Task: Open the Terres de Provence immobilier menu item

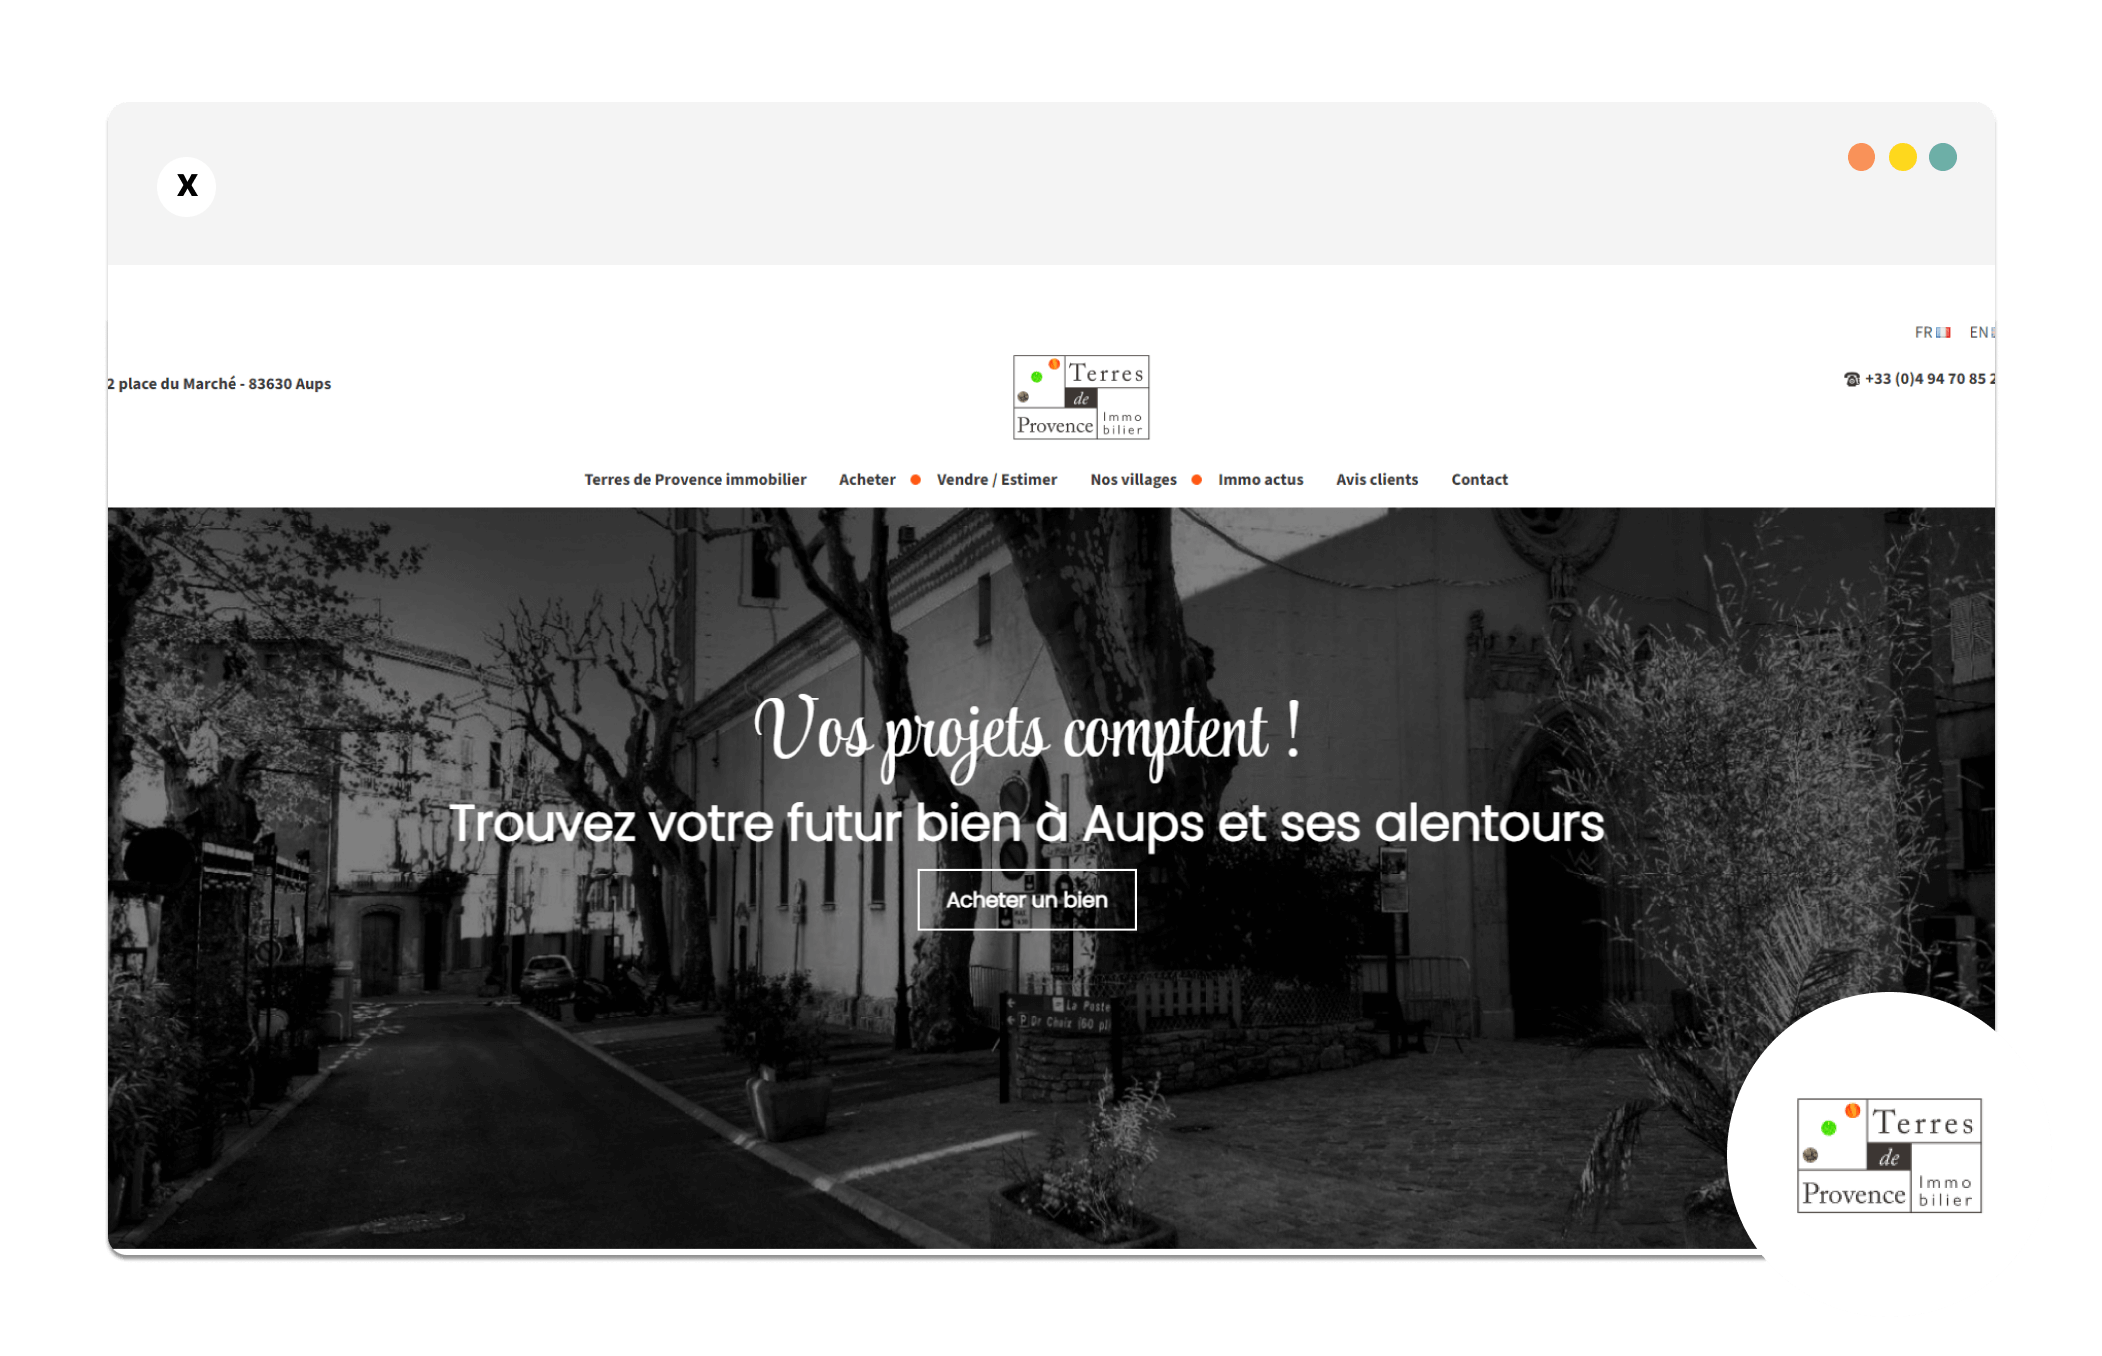Action: tap(695, 480)
